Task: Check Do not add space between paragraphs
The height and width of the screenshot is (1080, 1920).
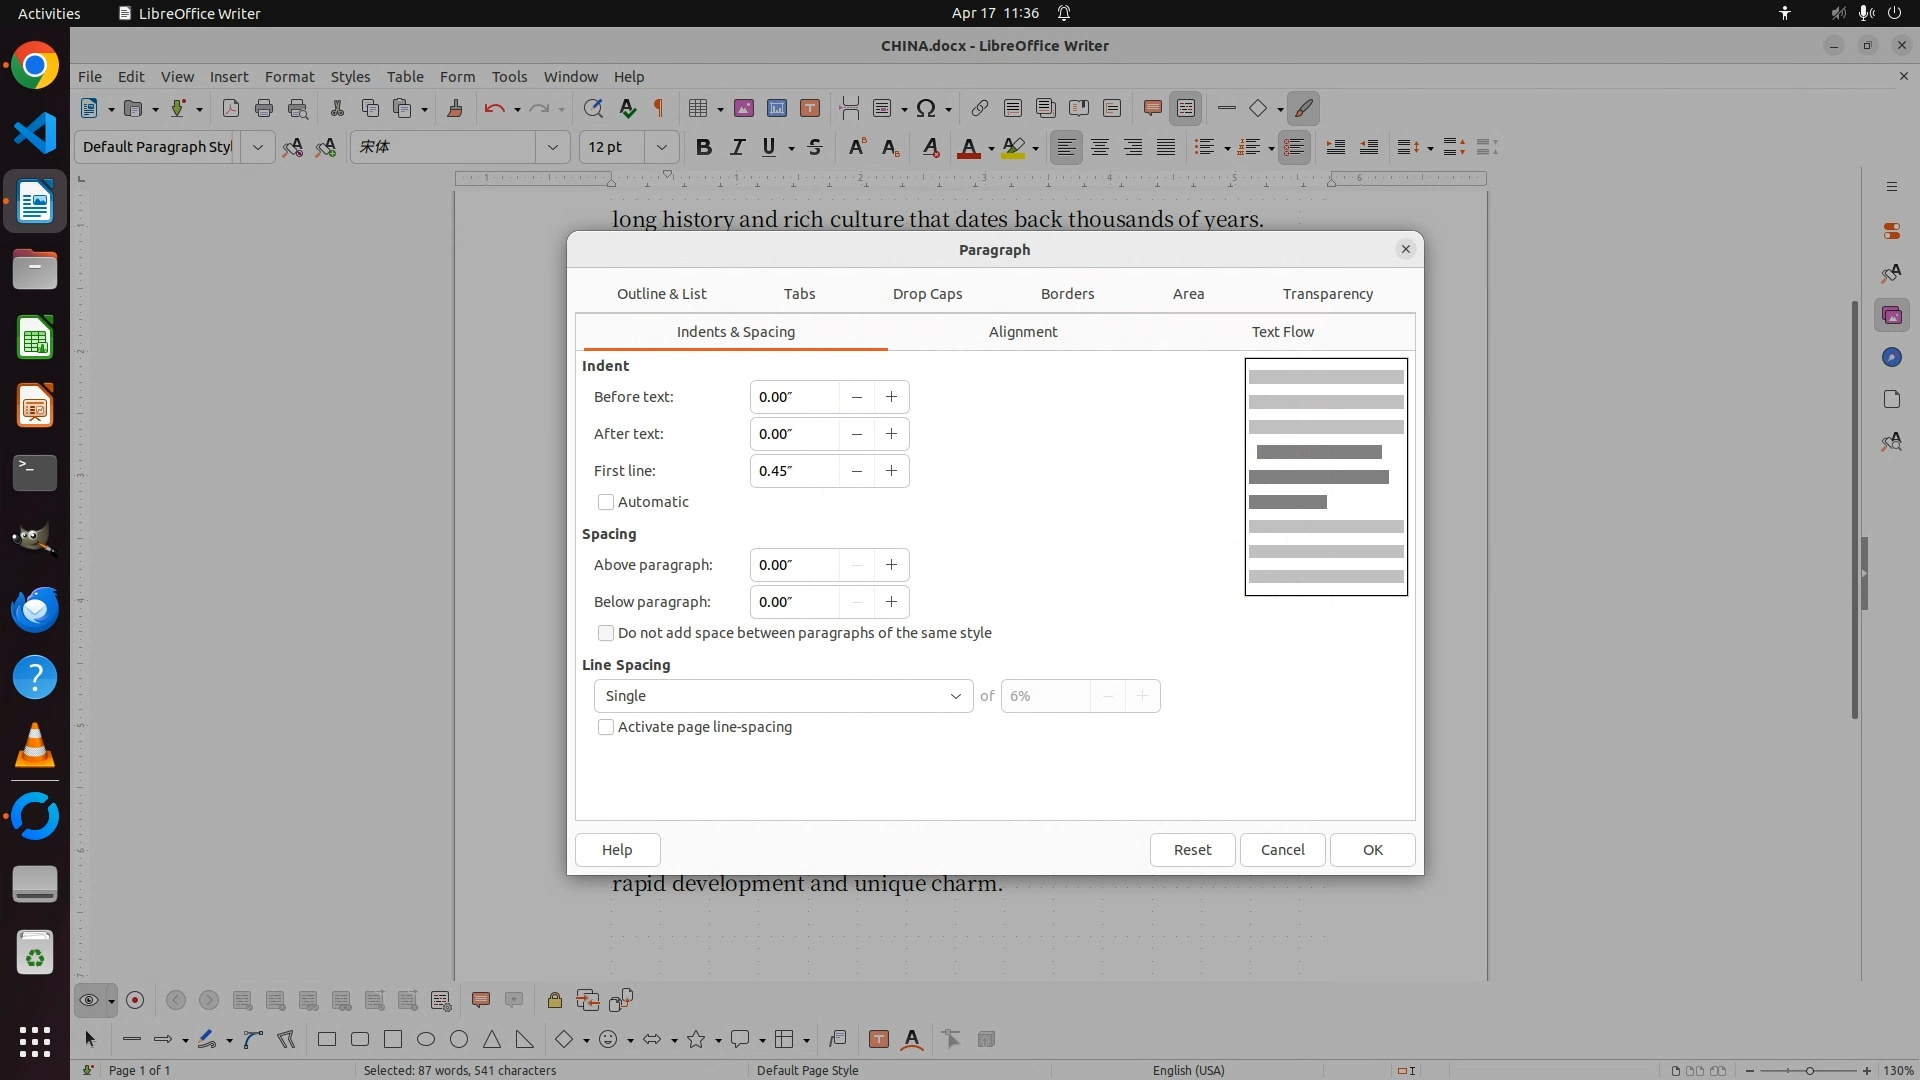Action: 606,633
